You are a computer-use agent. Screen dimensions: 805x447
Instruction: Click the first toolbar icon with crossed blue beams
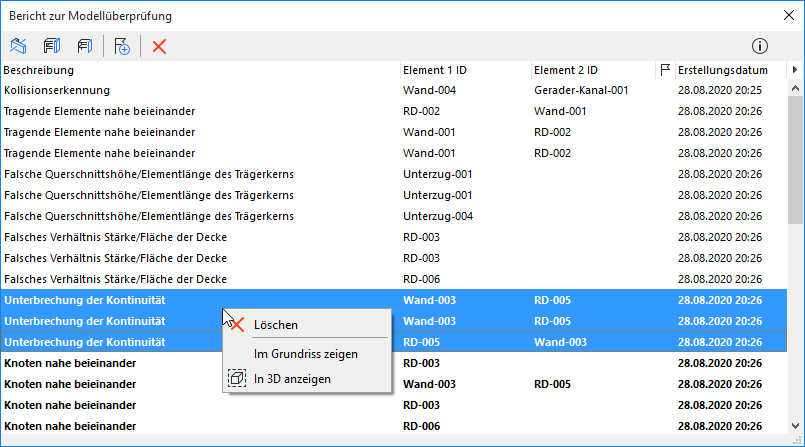(x=18, y=46)
